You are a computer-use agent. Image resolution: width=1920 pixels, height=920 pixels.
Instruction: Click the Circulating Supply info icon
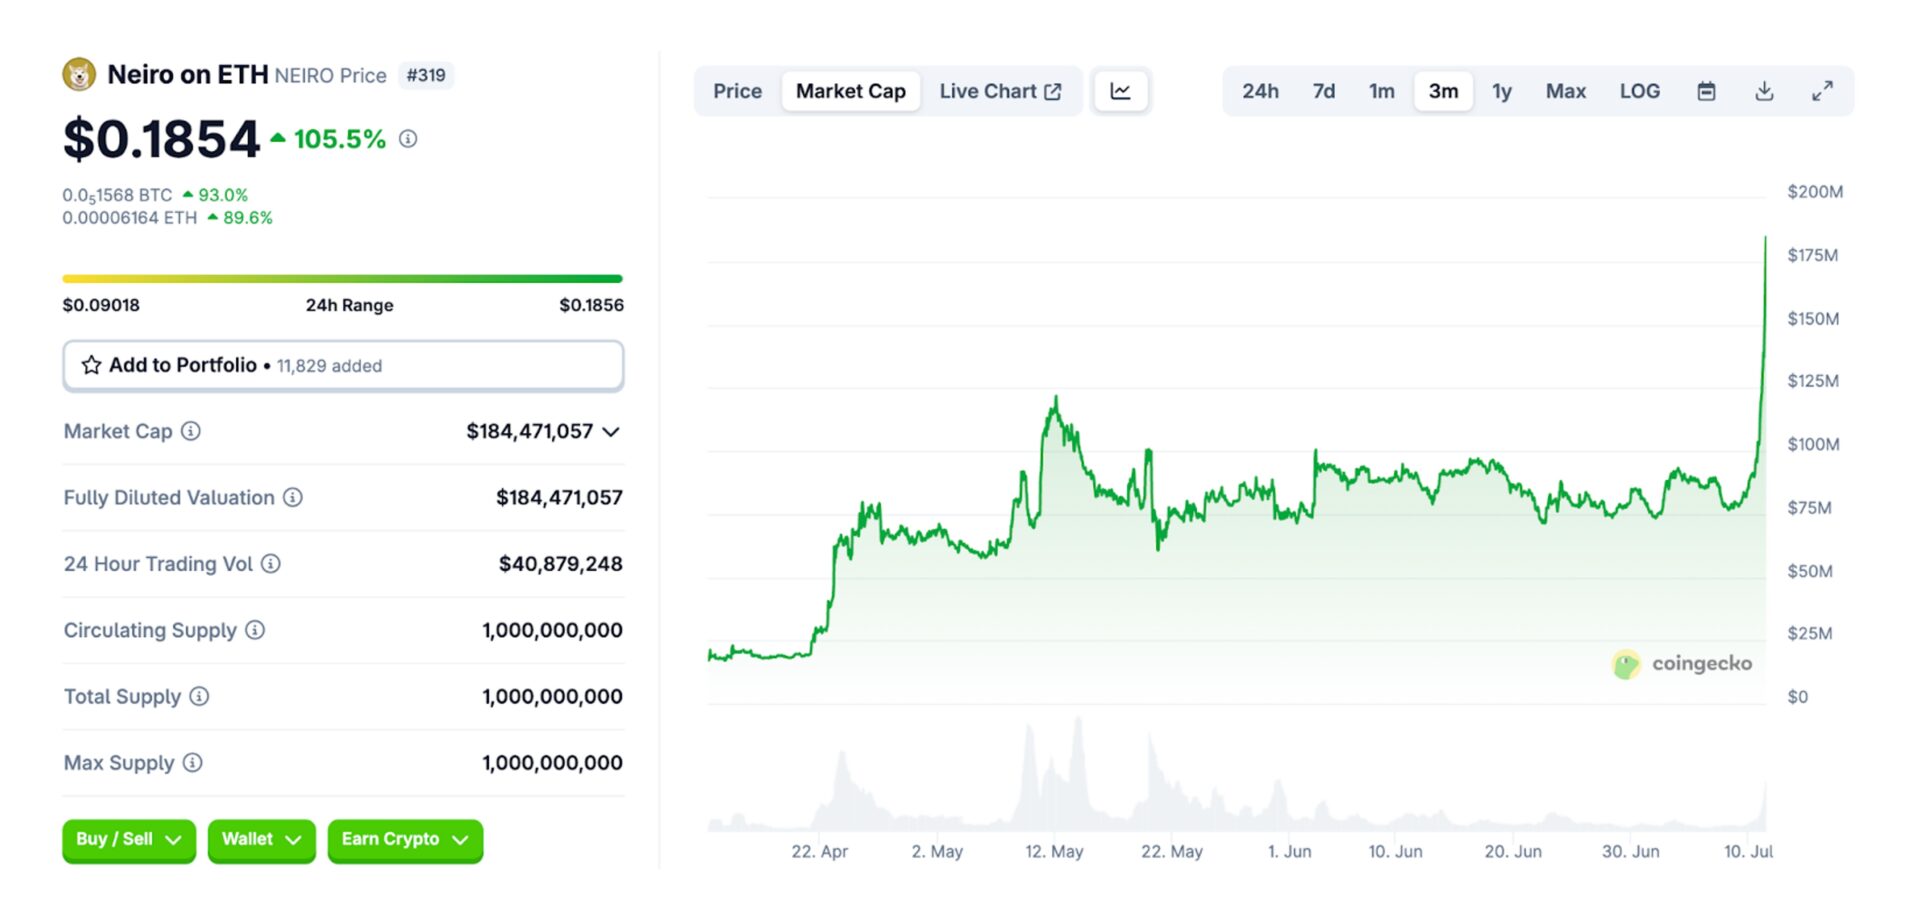pos(255,630)
